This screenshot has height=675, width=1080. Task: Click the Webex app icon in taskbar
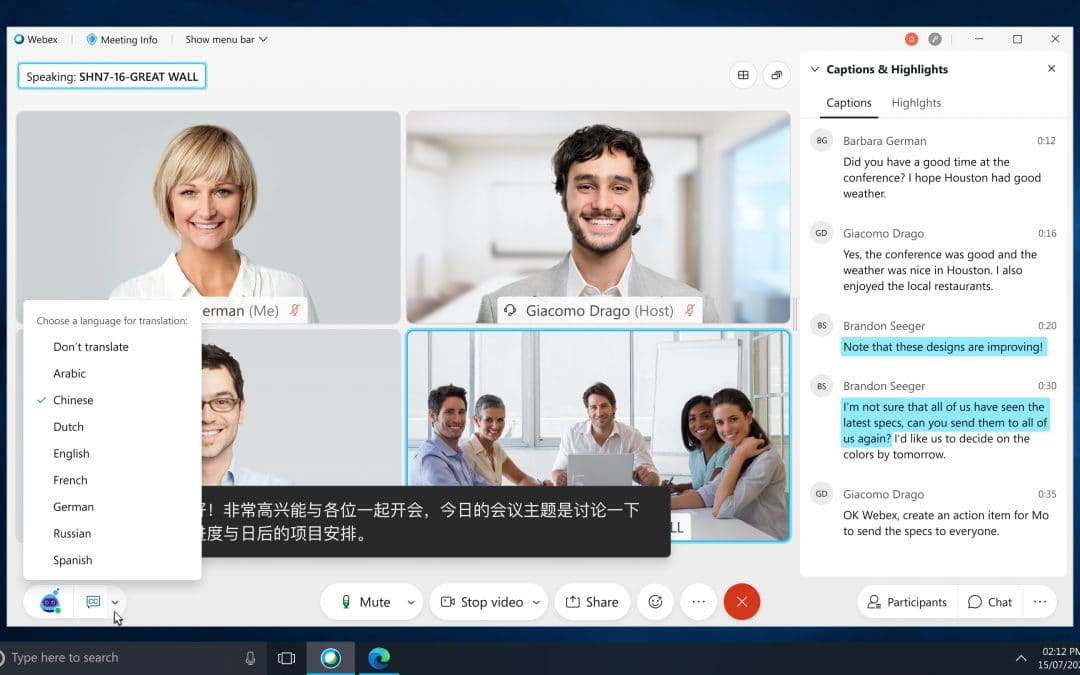331,658
